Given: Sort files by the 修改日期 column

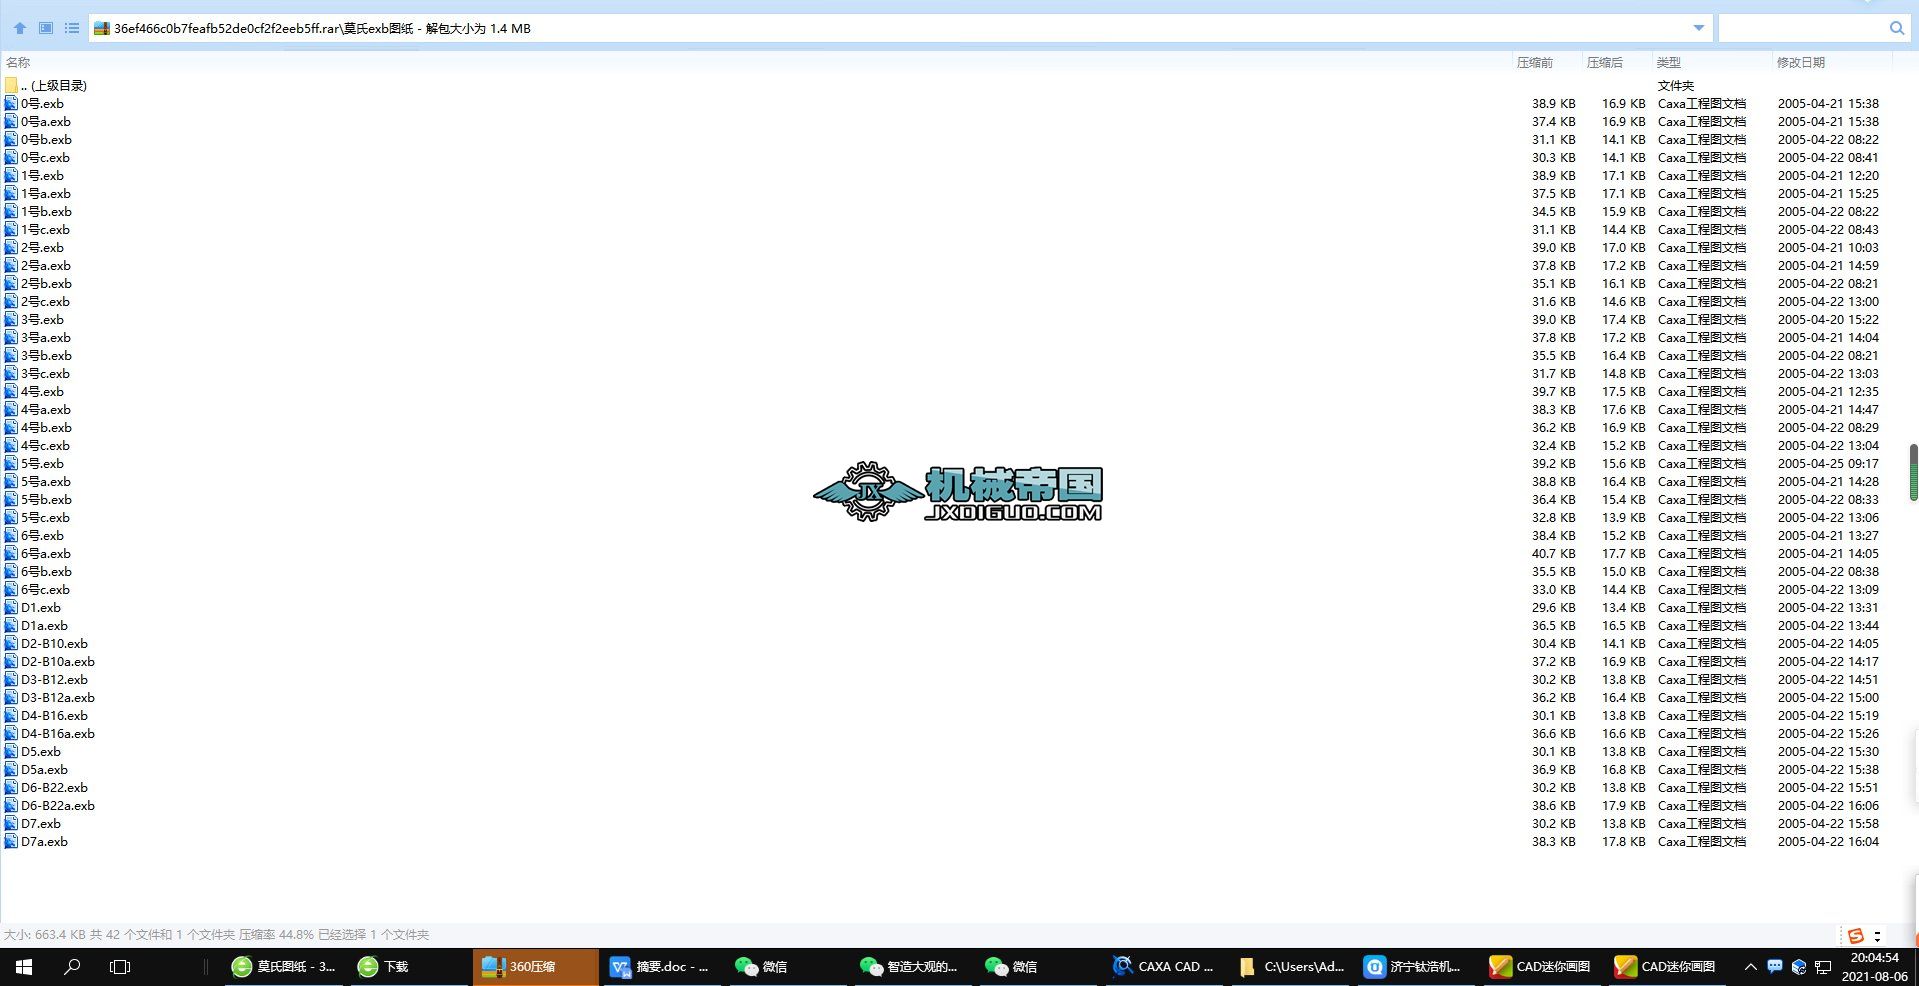Looking at the screenshot, I should coord(1801,63).
